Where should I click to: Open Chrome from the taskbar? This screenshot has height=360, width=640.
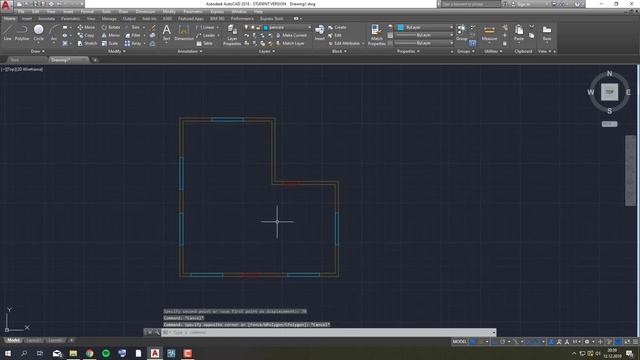89,353
